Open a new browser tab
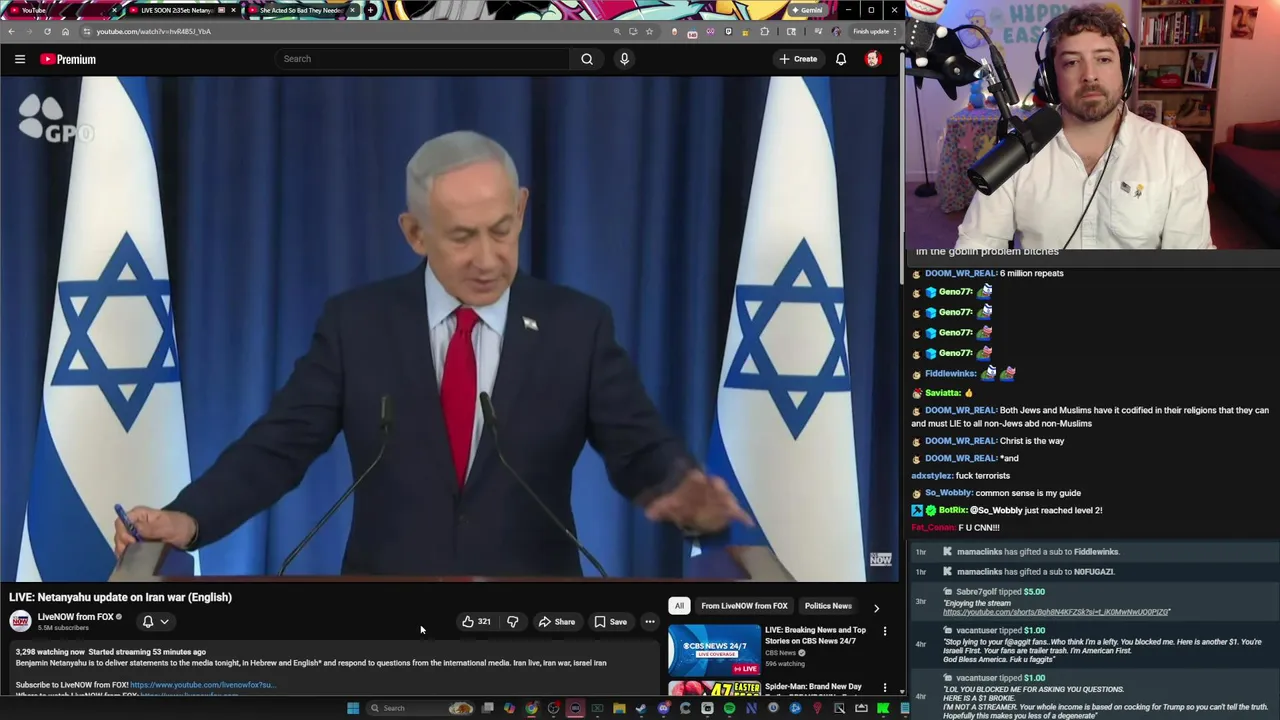 371,10
